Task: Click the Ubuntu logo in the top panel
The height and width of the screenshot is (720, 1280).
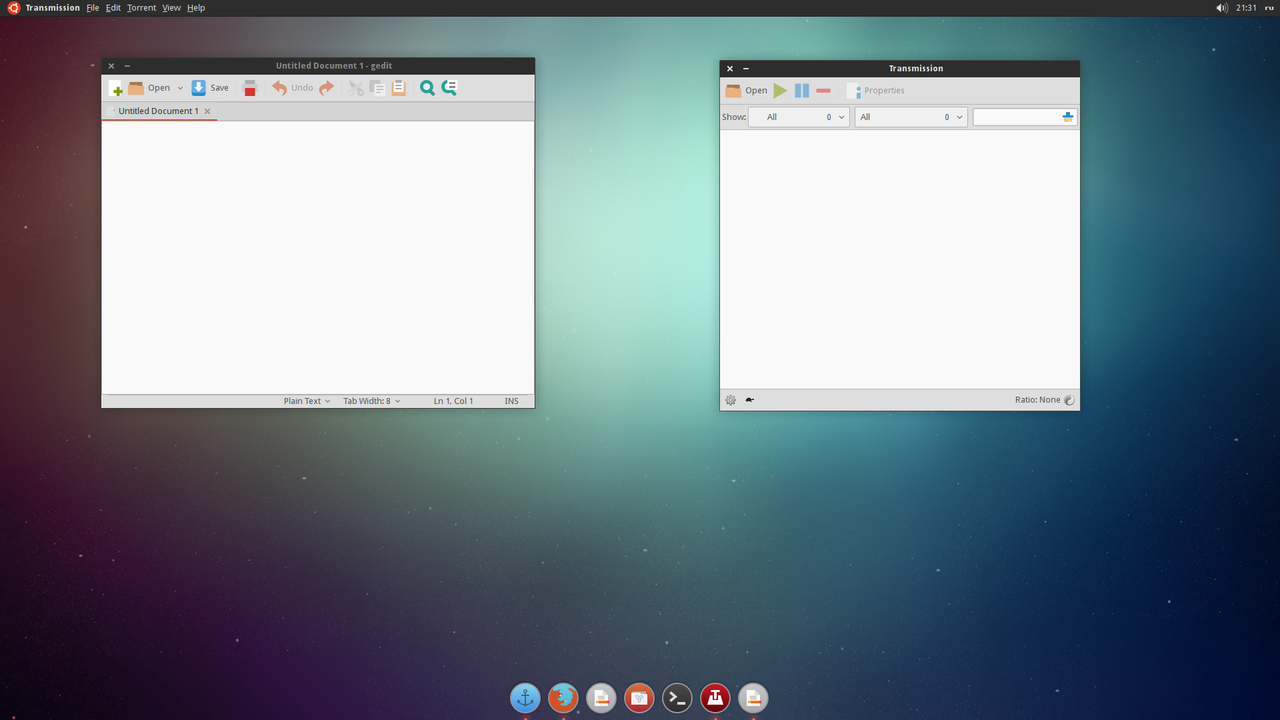Action: pyautogui.click(x=13, y=8)
